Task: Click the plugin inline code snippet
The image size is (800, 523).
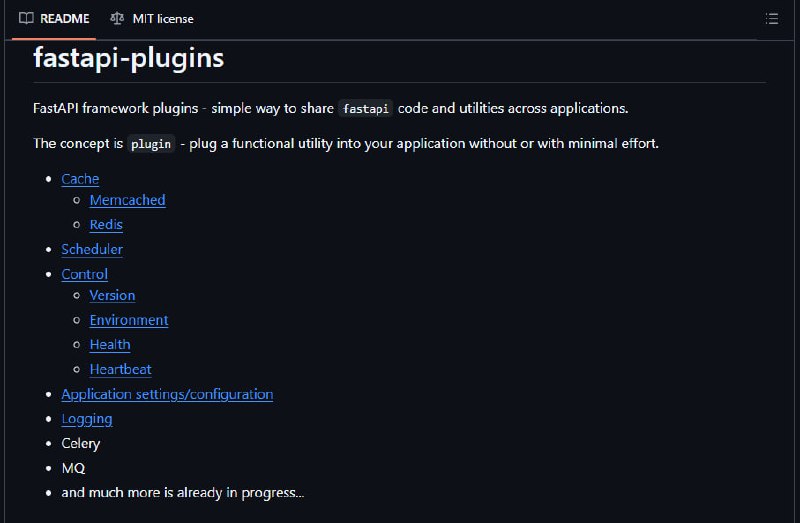Action: click(151, 143)
